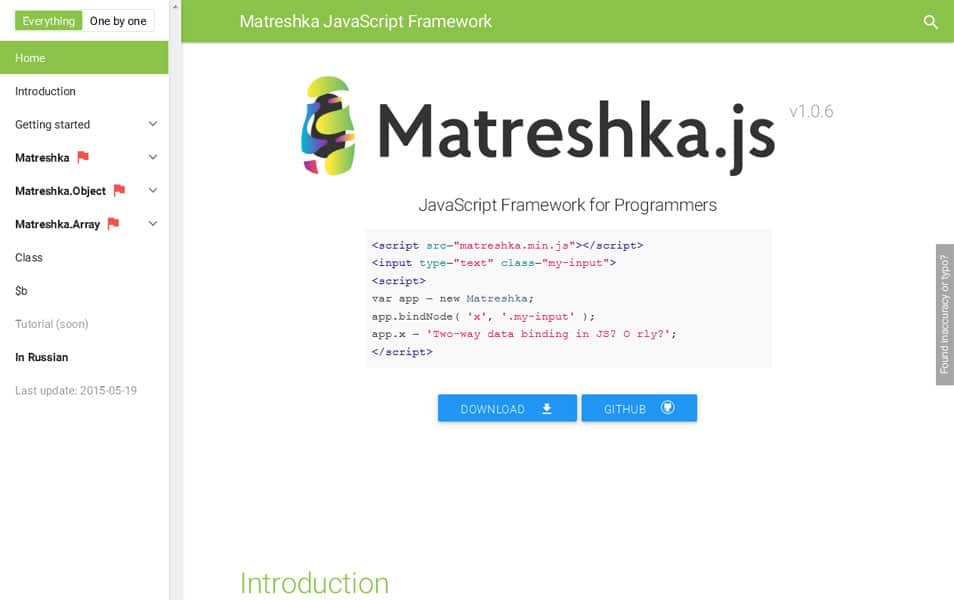Click Matreshka JavaScript Framework header title
The height and width of the screenshot is (600, 954).
point(366,21)
